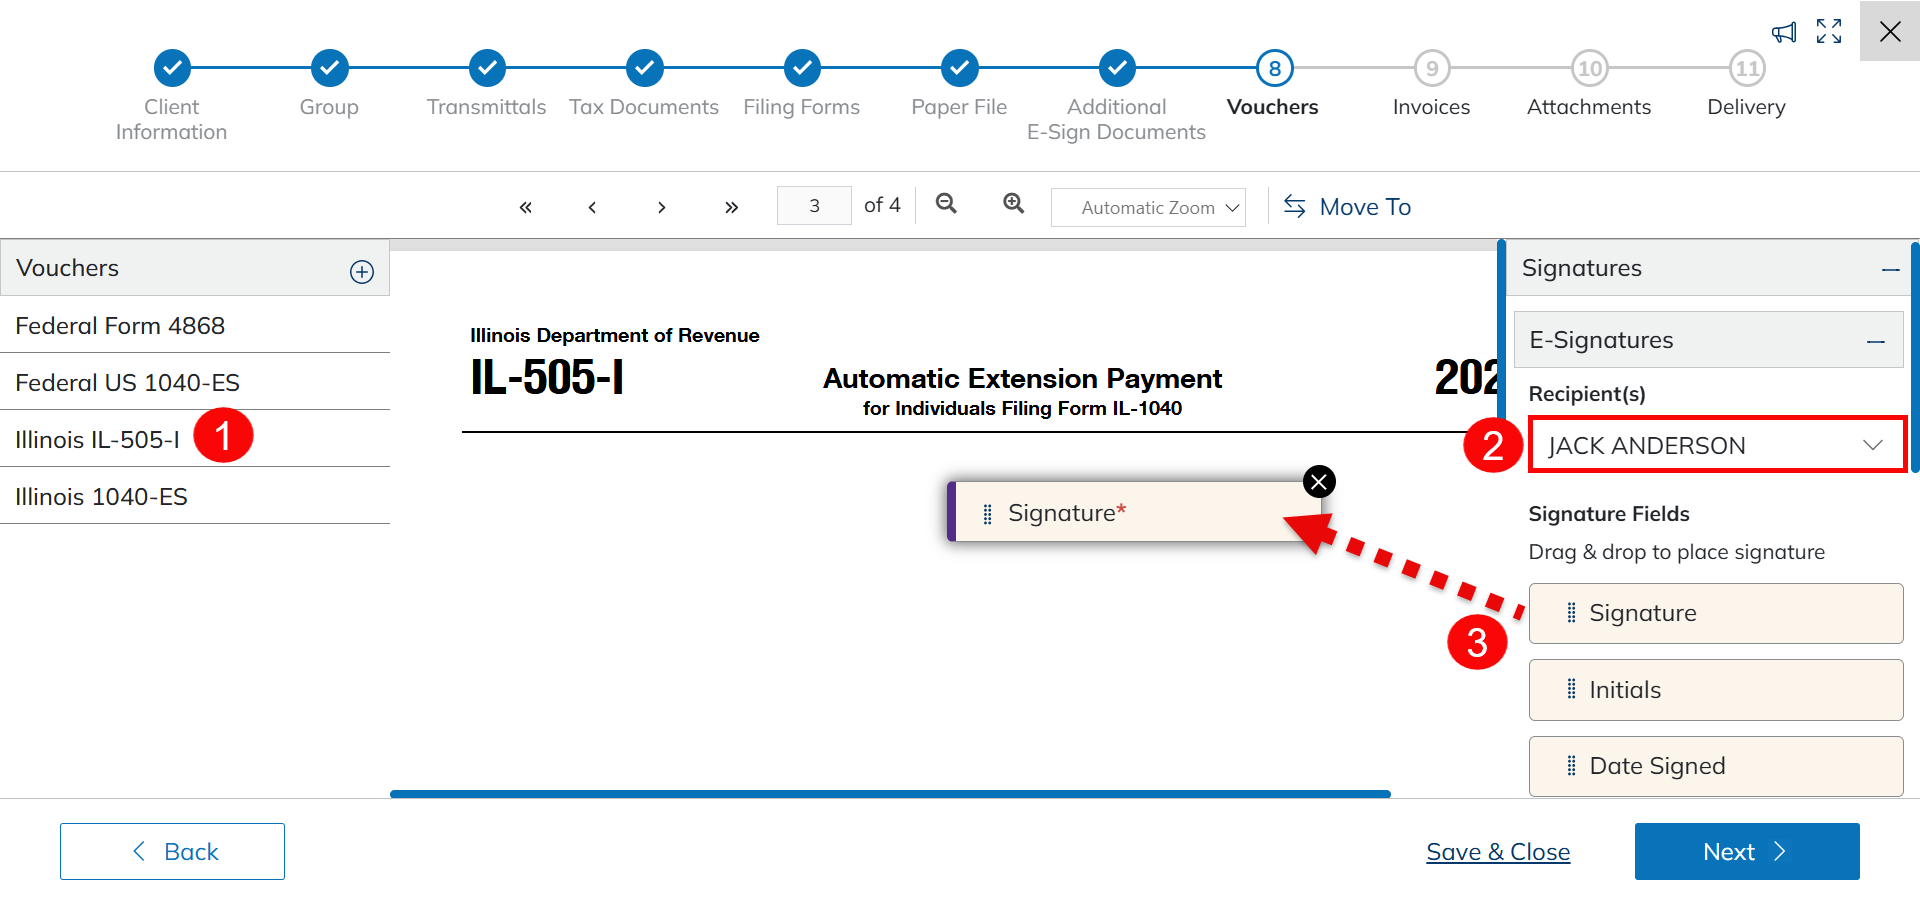Go to next page arrow

pos(661,207)
